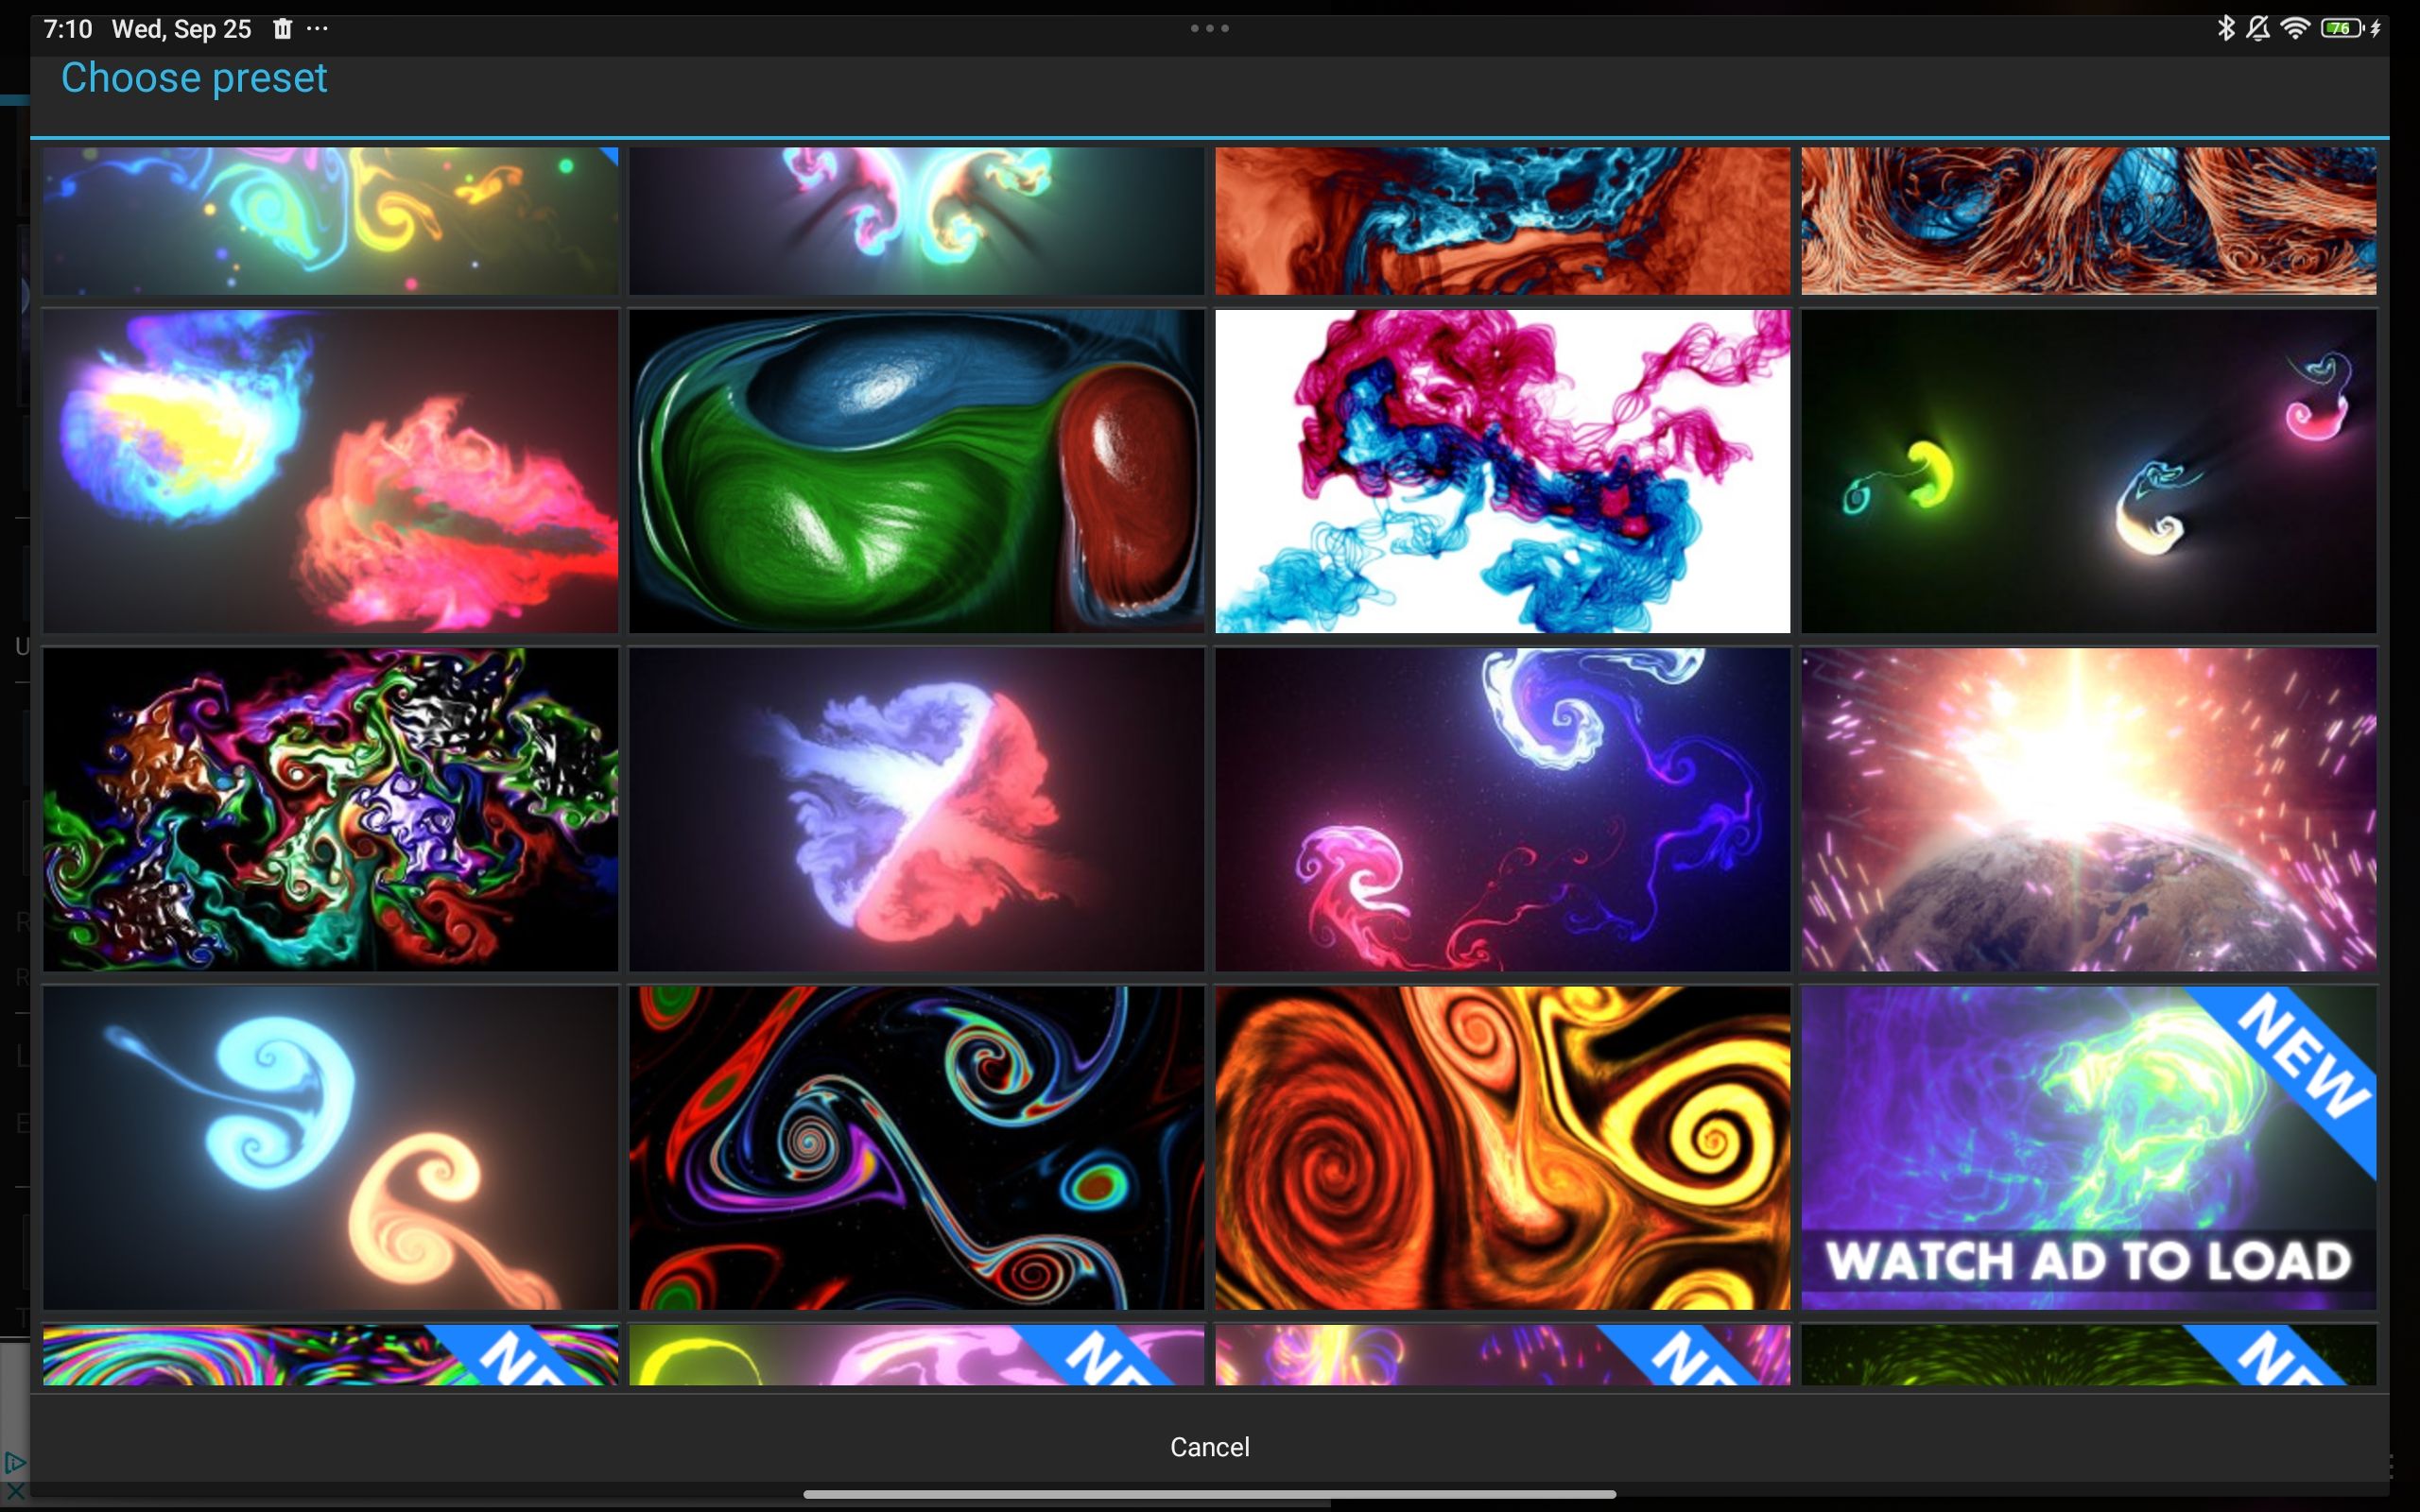2420x1512 pixels.
Task: Choose the dark multicolor vortex swirls preset
Action: pyautogui.click(x=916, y=1148)
